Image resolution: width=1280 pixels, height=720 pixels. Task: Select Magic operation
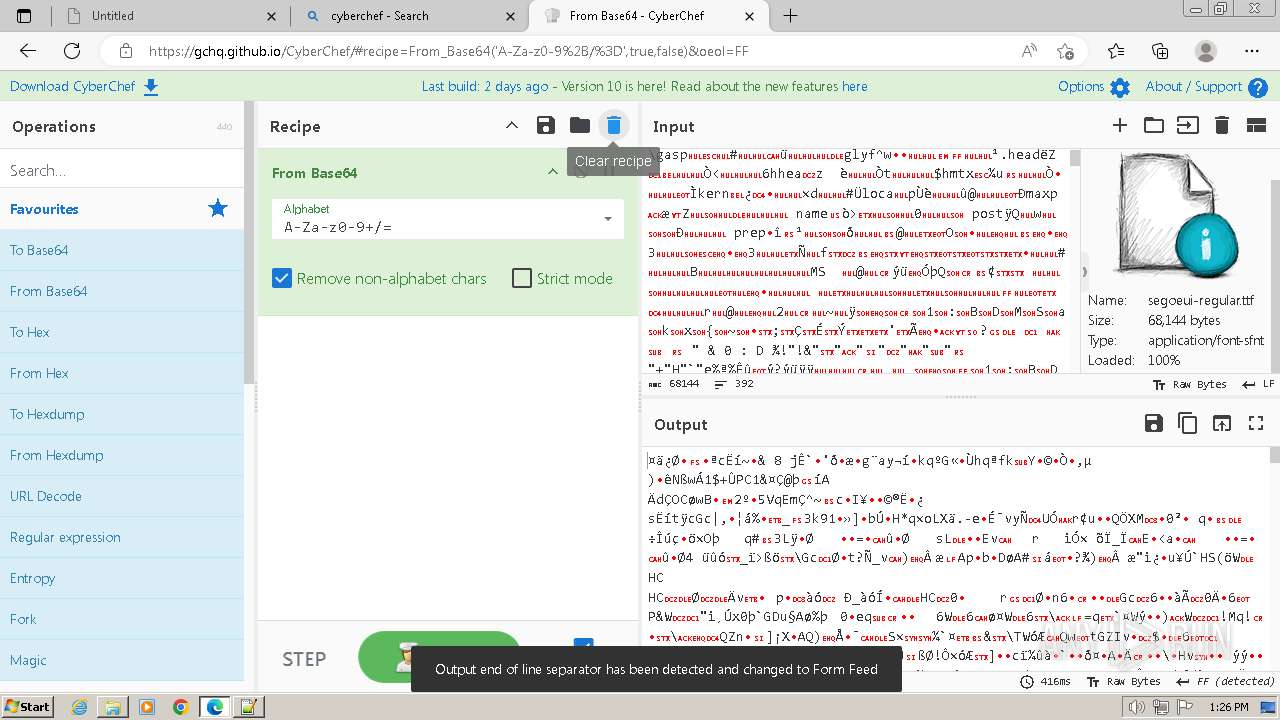pyautogui.click(x=122, y=660)
